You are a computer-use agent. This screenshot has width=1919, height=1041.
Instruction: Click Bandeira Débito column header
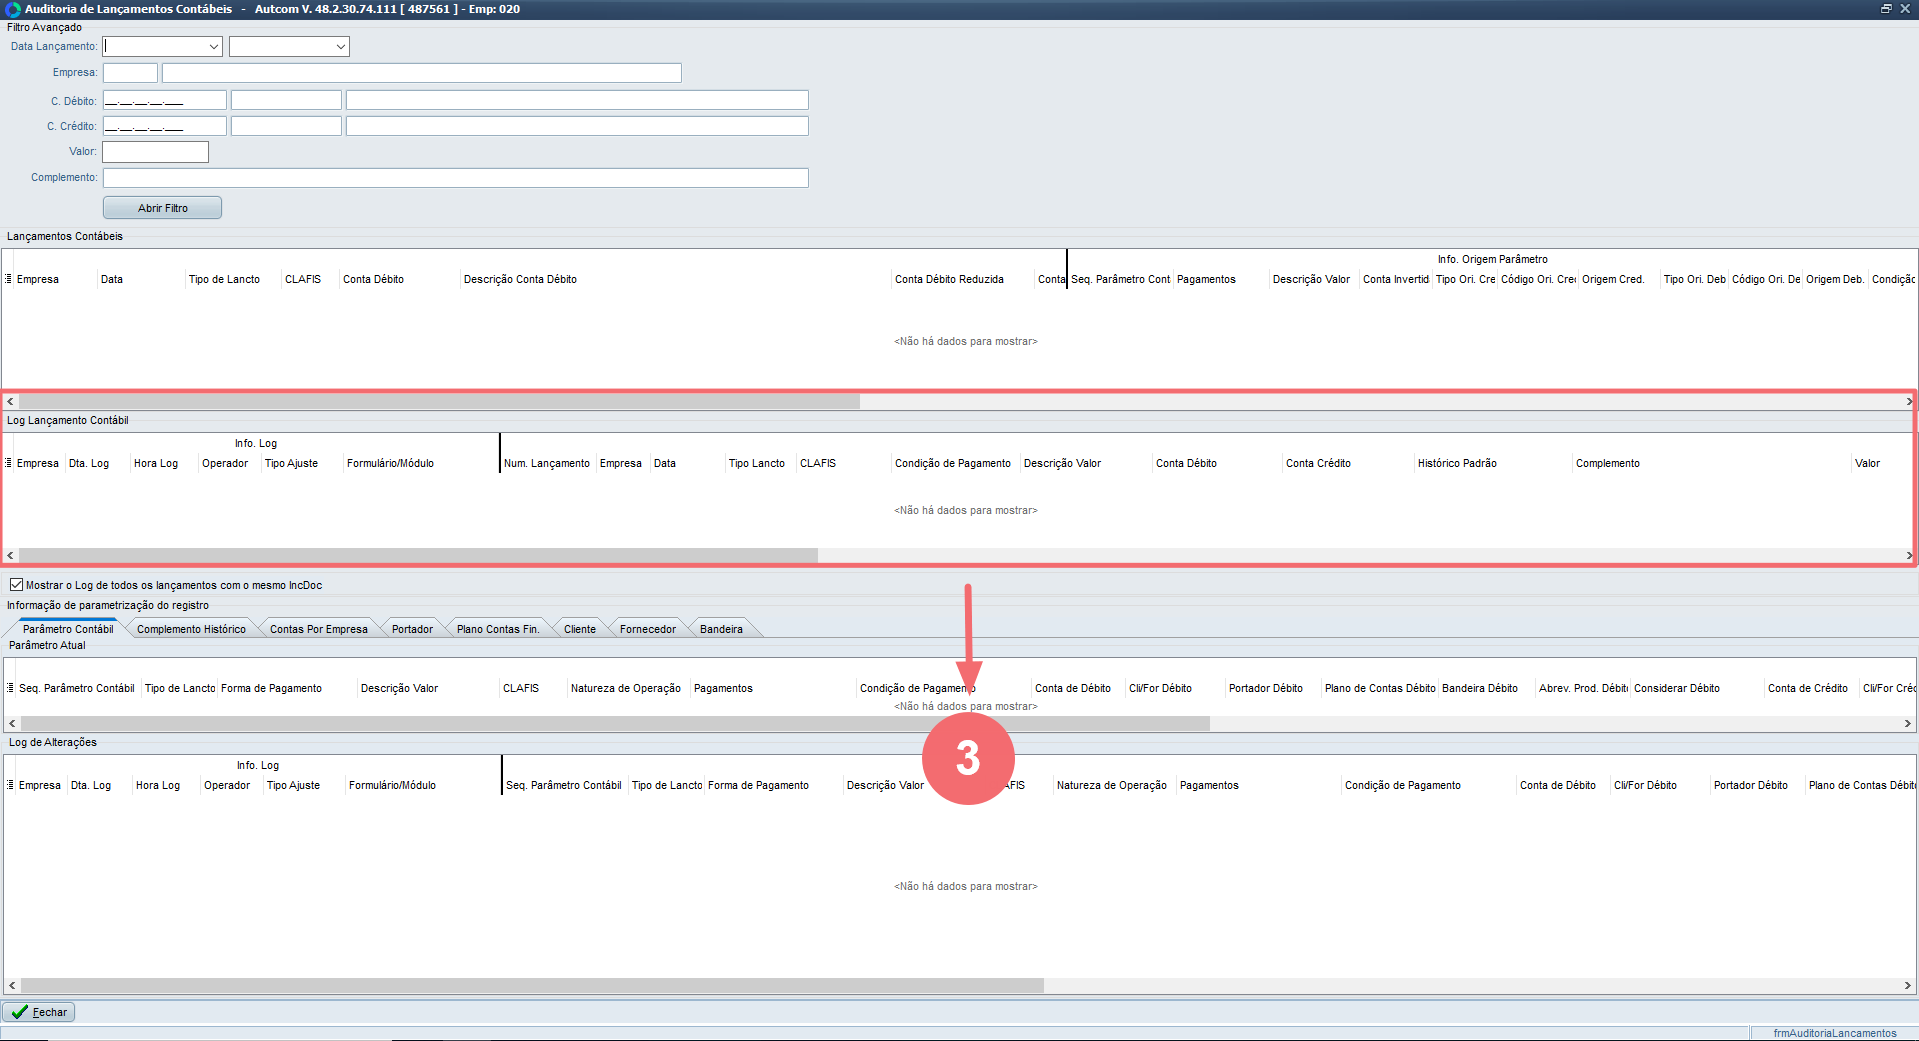tap(1480, 688)
